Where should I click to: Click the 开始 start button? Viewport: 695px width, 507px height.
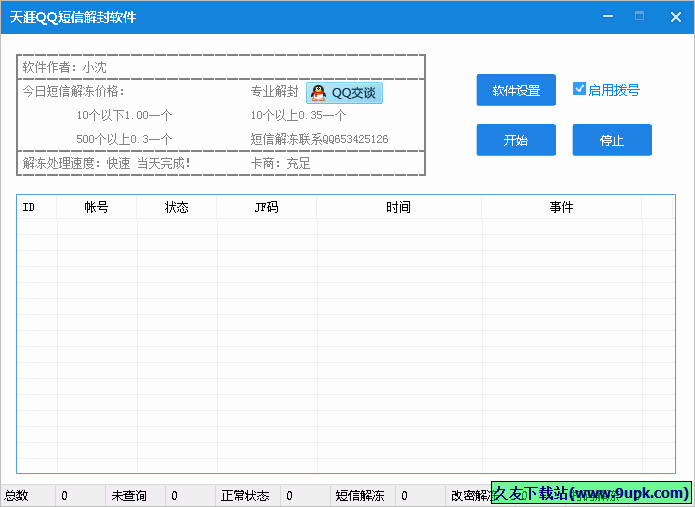(x=516, y=140)
